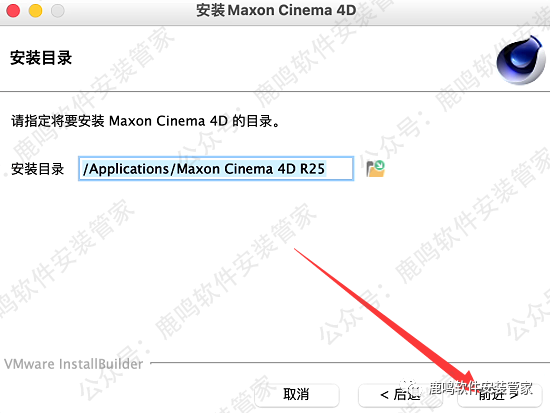Click the VMware InstallBuilder footer text
Screen dimensions: 550x413
tap(74, 364)
